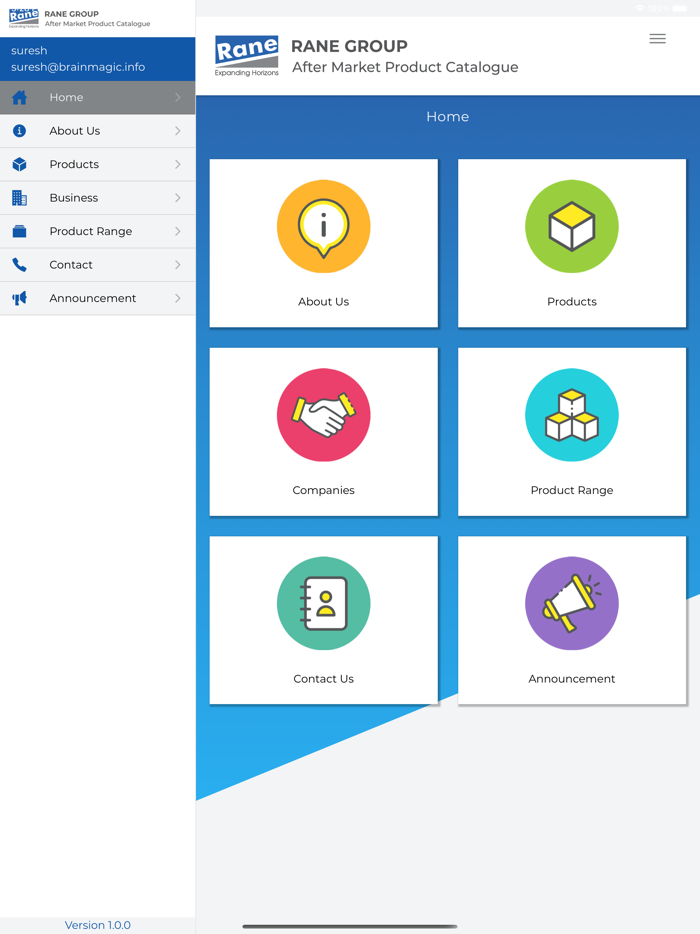Expand the Home row chevron
Screen dimensions: 700x934
click(x=178, y=98)
